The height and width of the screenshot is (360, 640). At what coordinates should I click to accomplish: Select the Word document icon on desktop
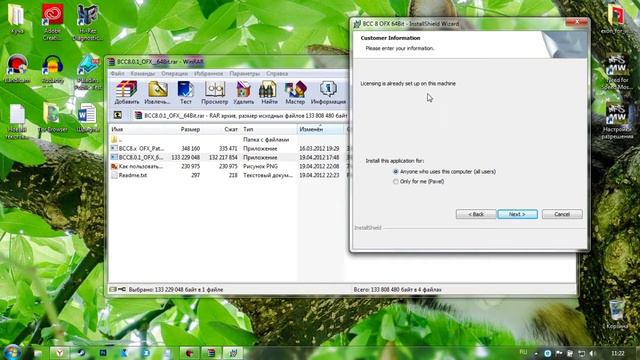click(87, 118)
